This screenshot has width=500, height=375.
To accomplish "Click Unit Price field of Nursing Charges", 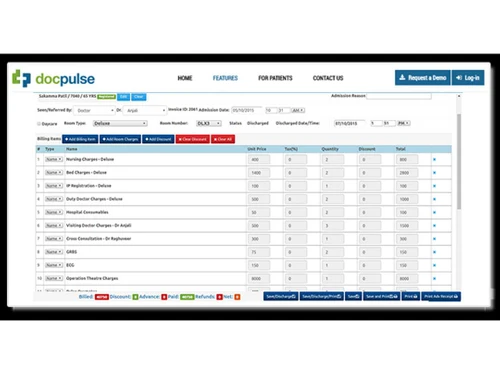I will click(259, 160).
